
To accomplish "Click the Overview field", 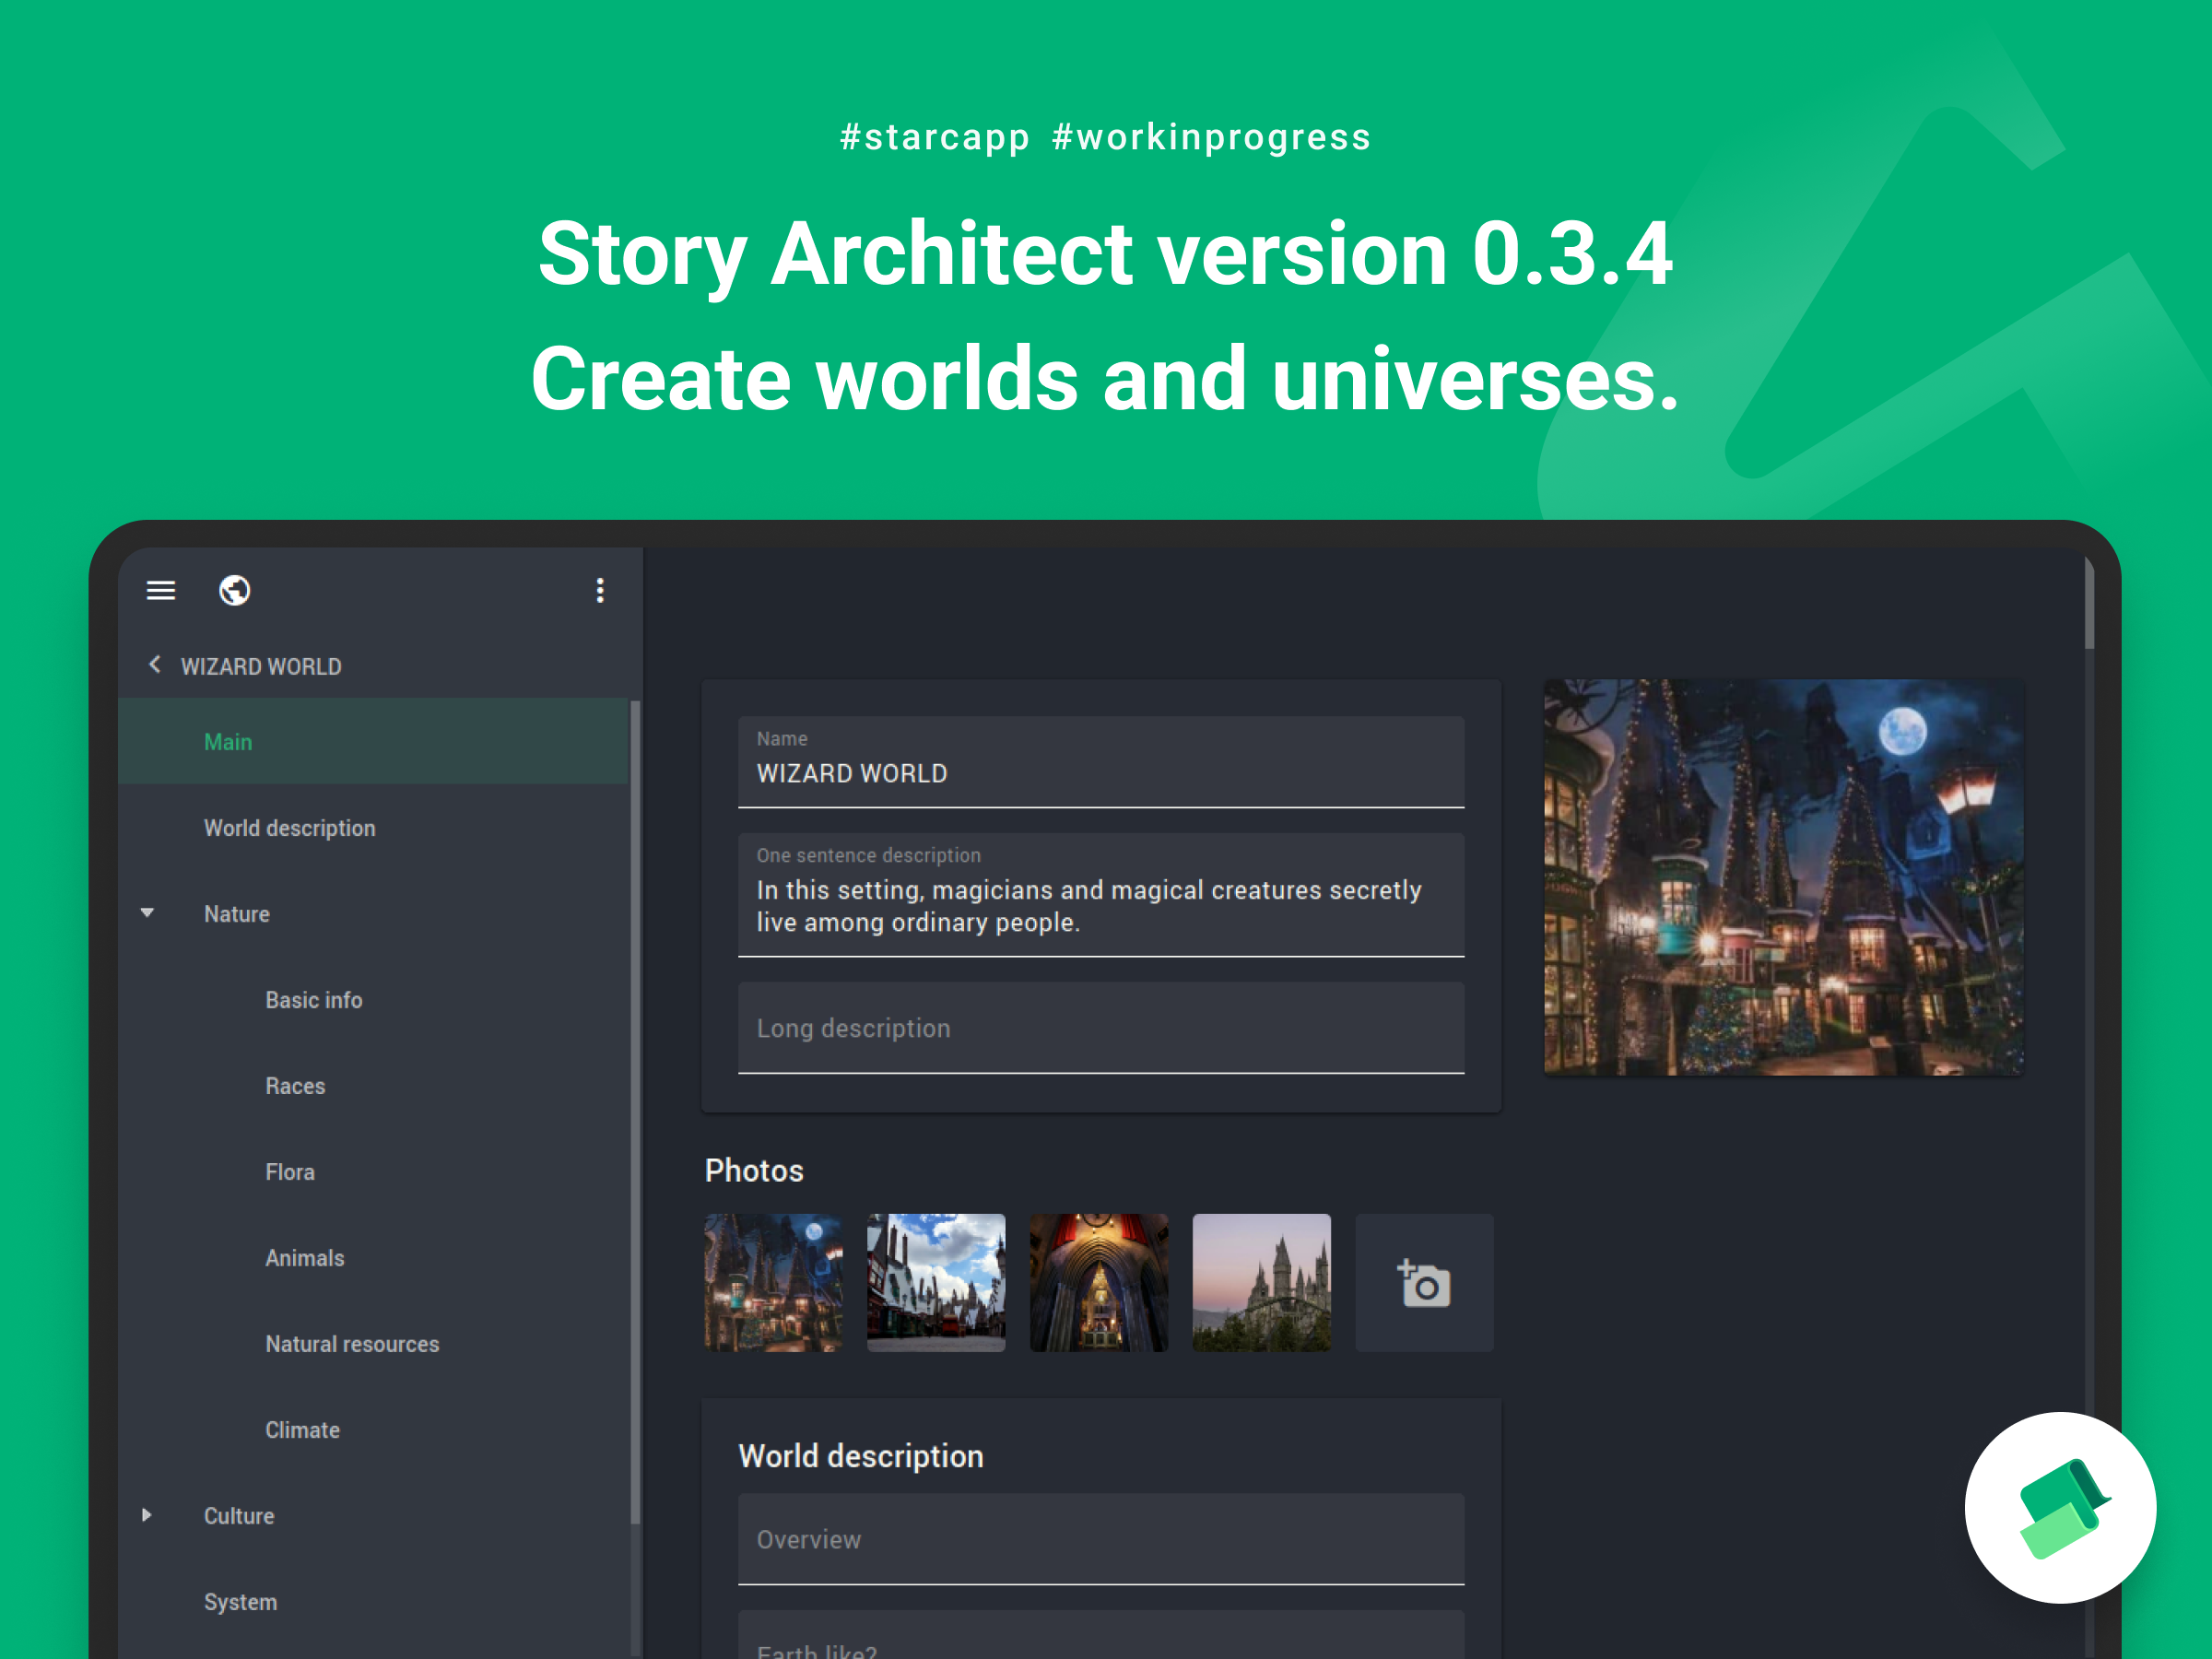I will 1101,1539.
